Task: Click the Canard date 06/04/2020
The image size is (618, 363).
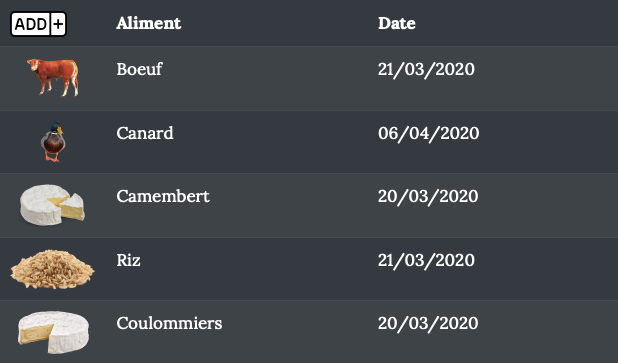Action: click(x=428, y=134)
